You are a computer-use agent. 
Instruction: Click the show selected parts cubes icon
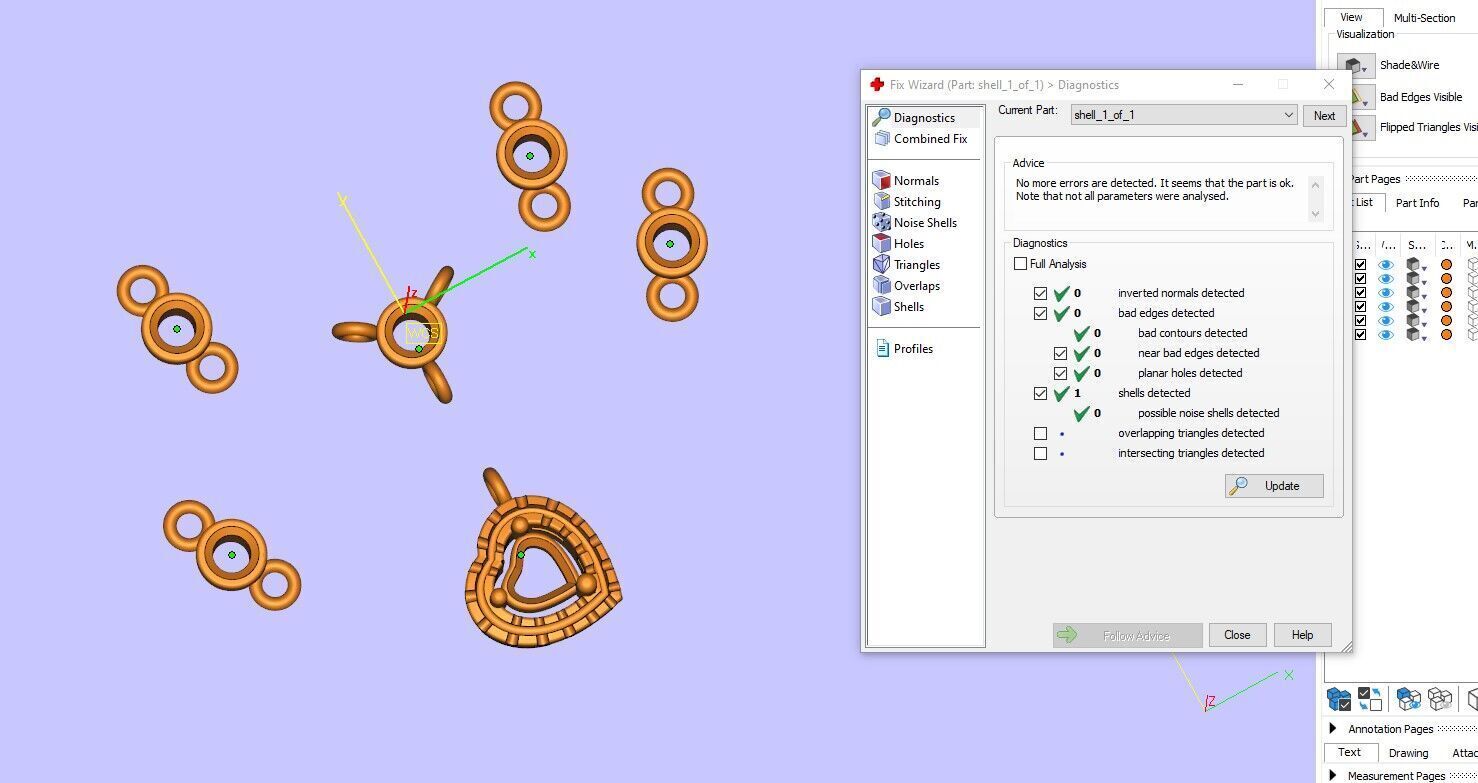(x=1409, y=699)
